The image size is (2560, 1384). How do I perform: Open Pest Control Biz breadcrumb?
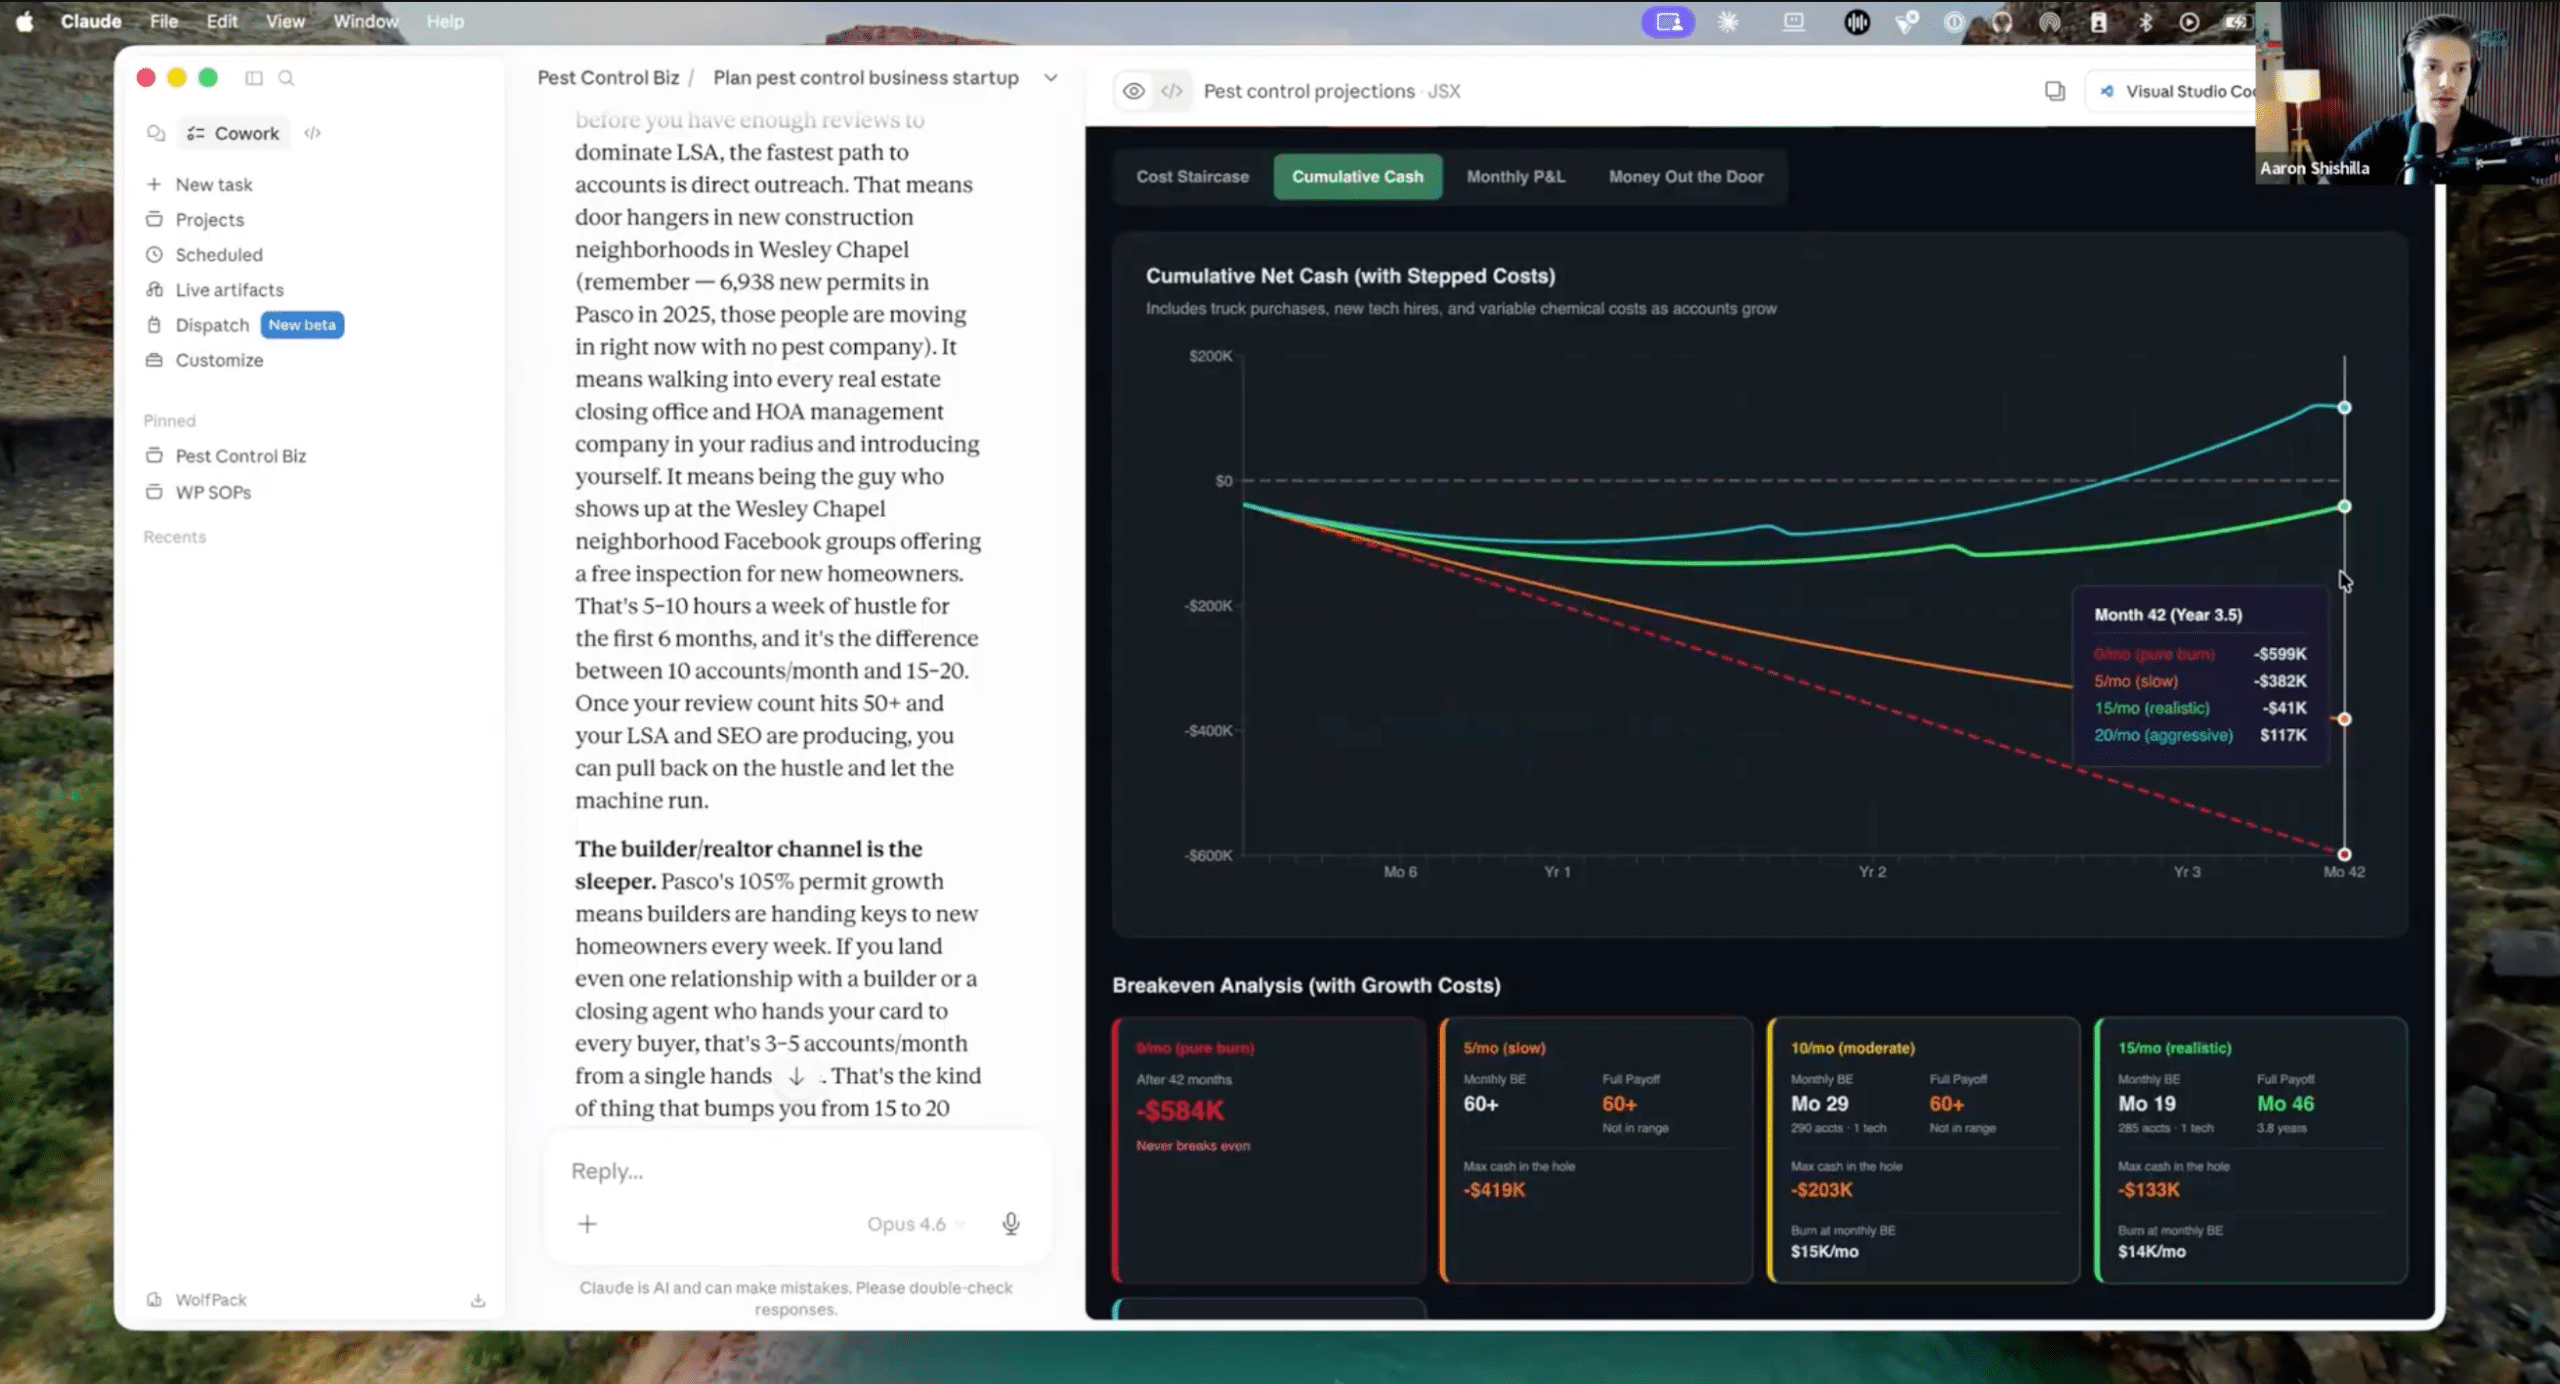point(608,78)
